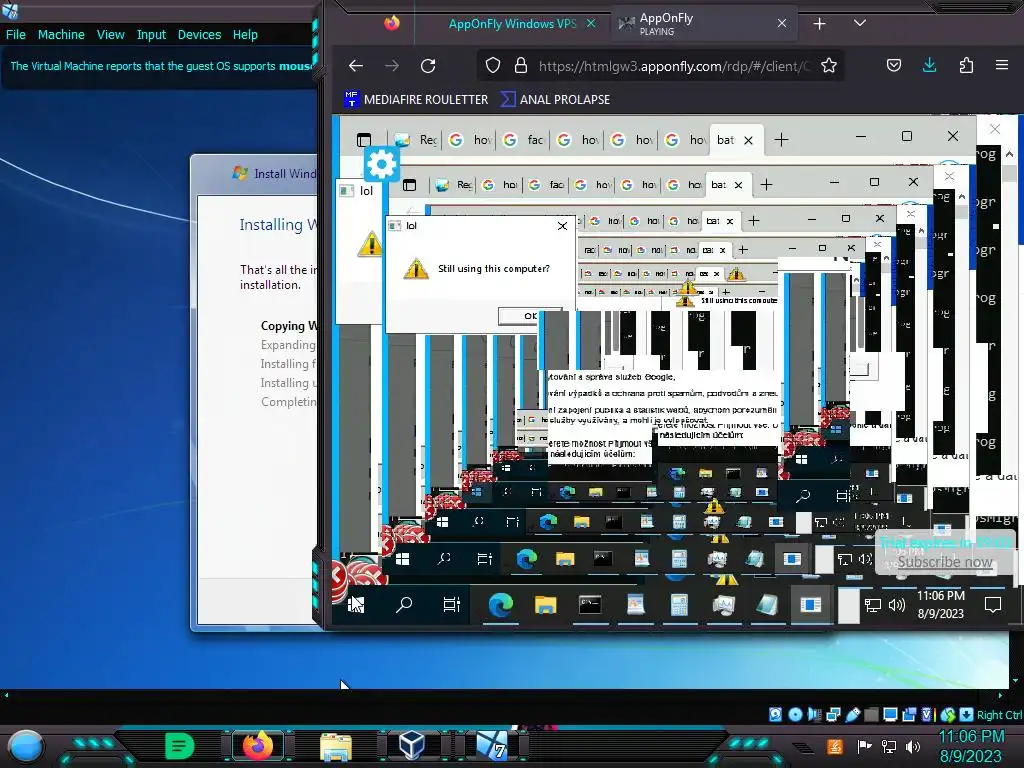
Task: Go forward in Firefox
Action: 392,66
